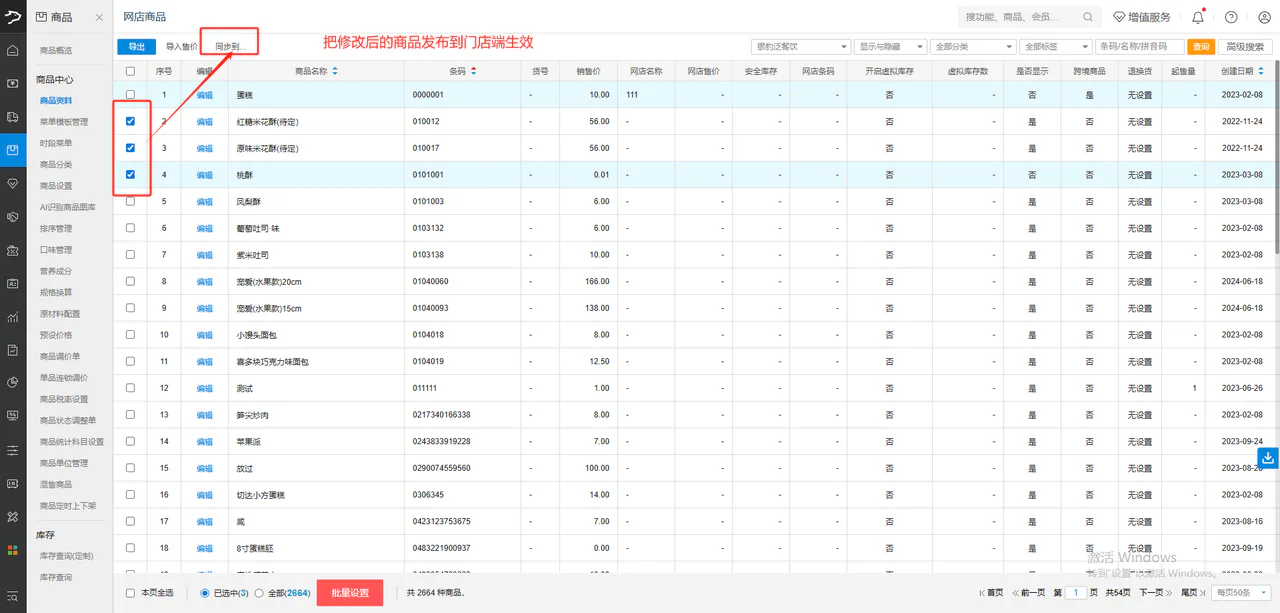Select the highlighted blue goods module icon
Viewport: 1280px width, 613px height.
13,150
